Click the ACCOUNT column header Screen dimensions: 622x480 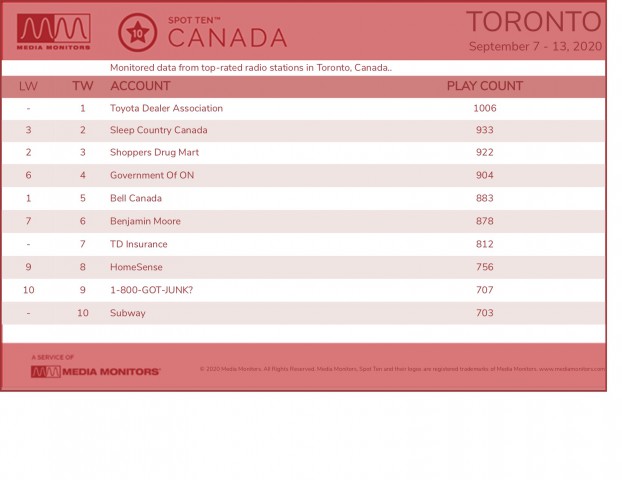pyautogui.click(x=140, y=86)
